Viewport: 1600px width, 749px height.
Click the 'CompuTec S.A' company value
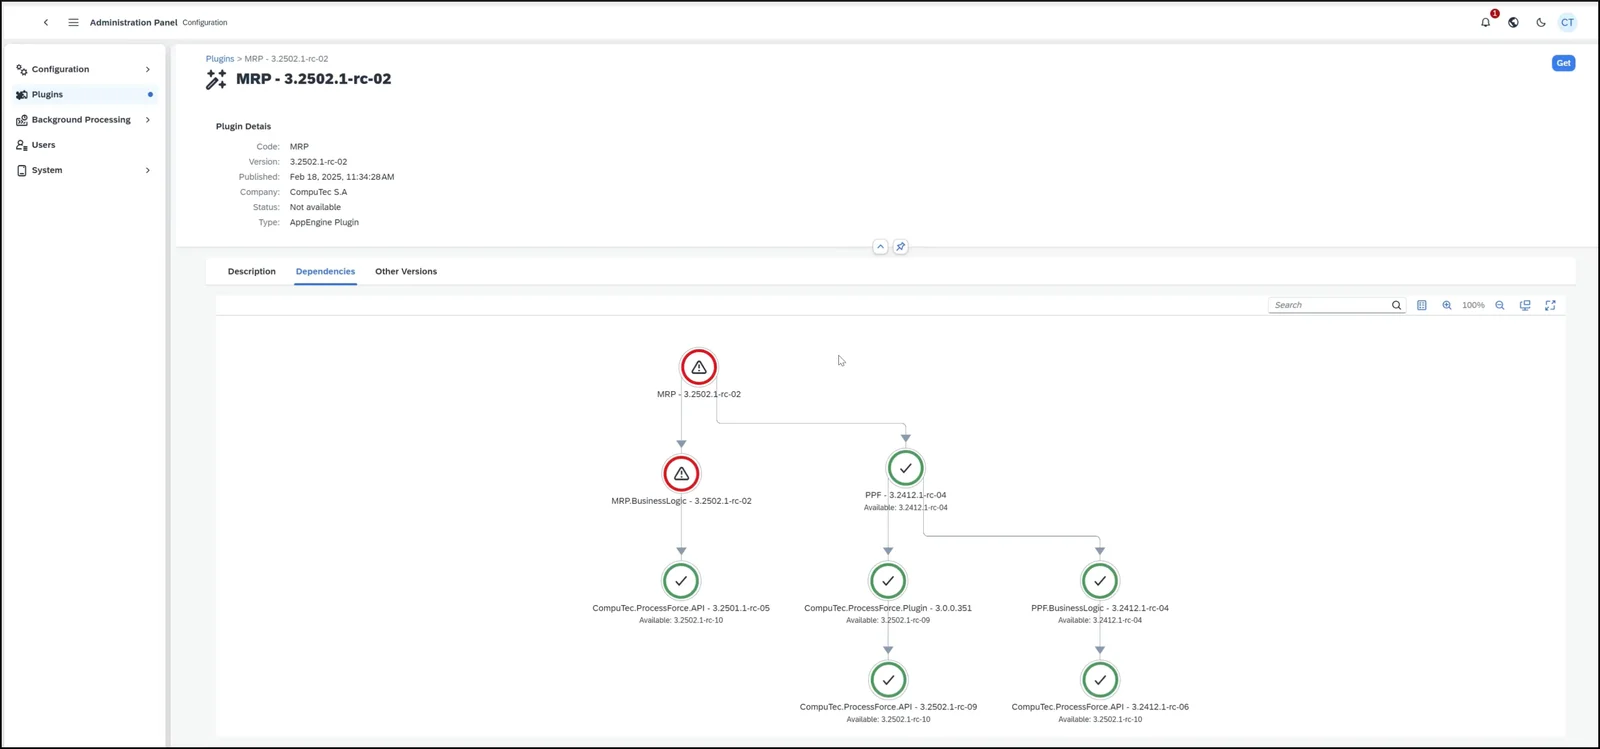pos(319,192)
